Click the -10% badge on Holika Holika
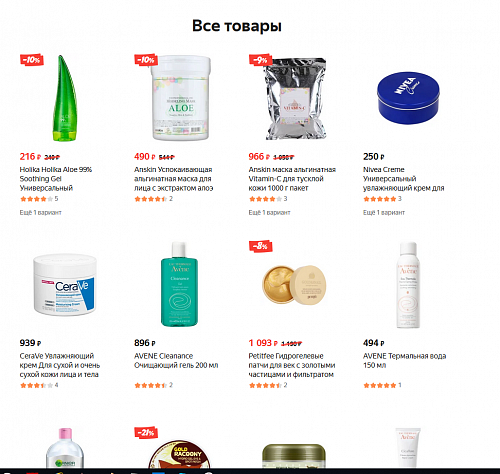The image size is (500, 474). pos(32,60)
